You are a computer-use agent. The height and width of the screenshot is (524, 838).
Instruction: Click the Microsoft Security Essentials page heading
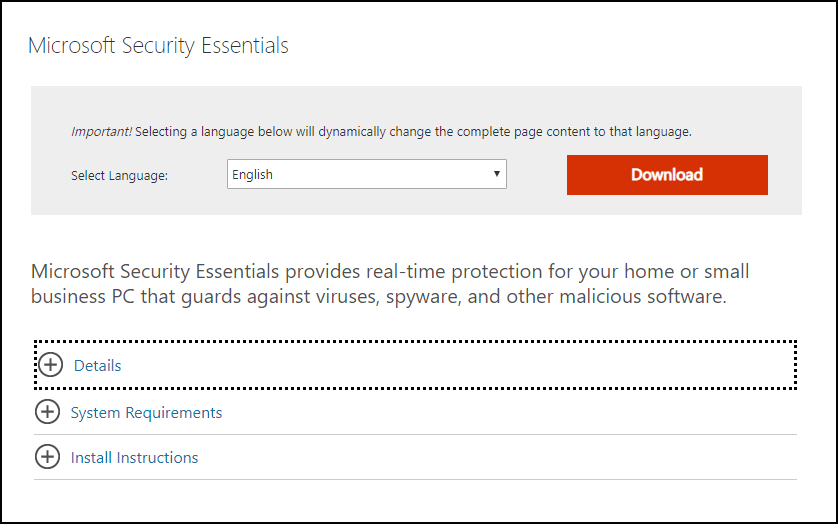coord(158,45)
